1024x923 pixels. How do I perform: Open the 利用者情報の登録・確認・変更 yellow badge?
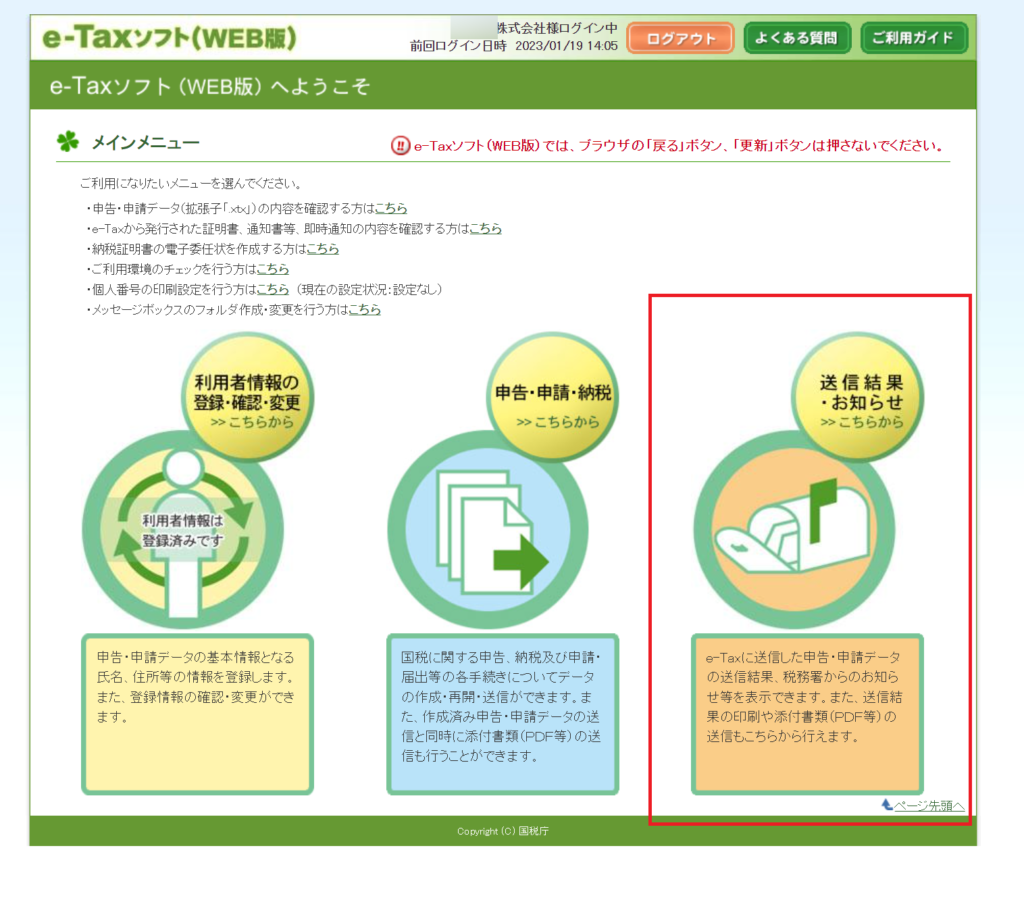point(248,397)
